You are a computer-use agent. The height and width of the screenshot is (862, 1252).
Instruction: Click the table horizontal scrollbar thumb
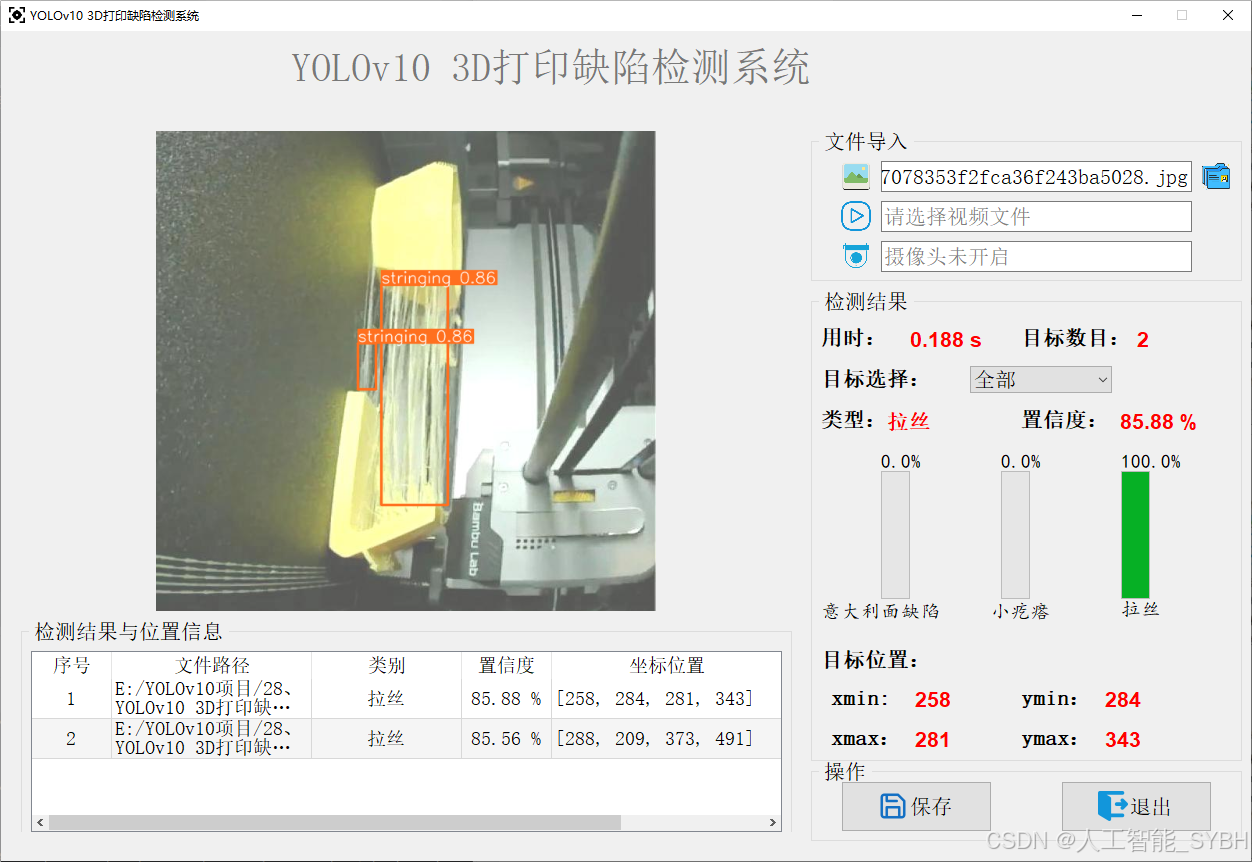(x=334, y=822)
